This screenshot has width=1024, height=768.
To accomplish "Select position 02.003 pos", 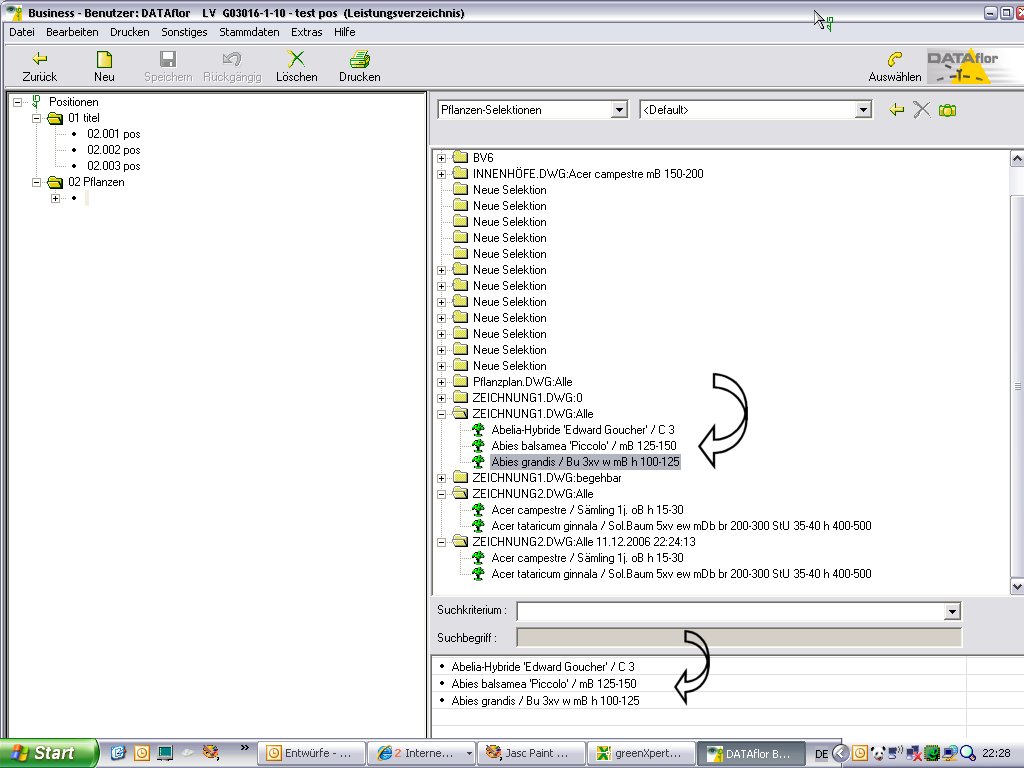I will pos(114,166).
